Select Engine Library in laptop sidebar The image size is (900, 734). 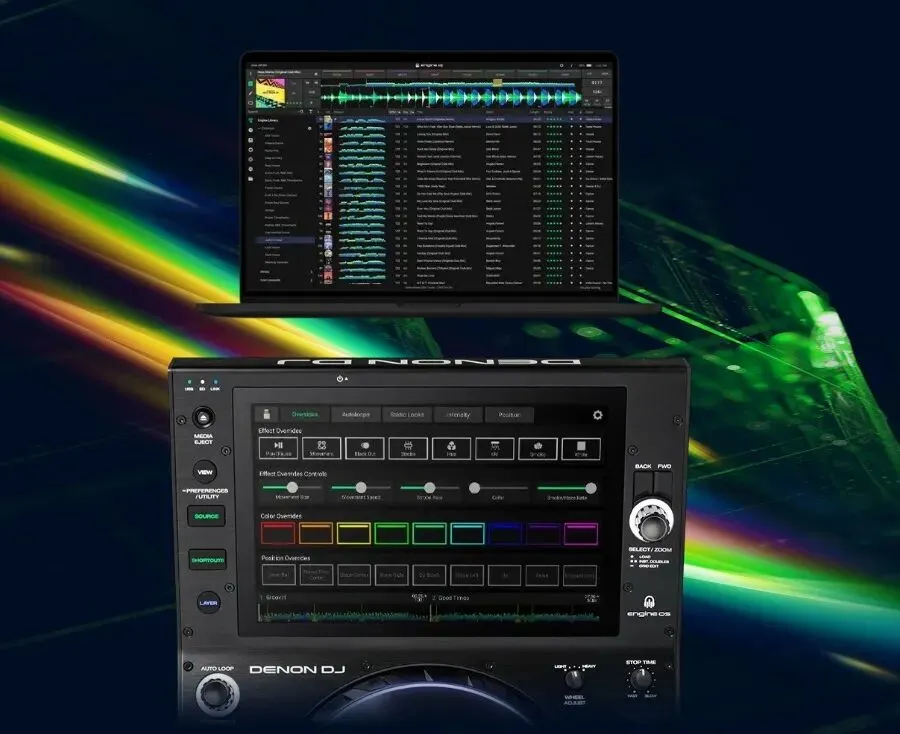point(268,121)
